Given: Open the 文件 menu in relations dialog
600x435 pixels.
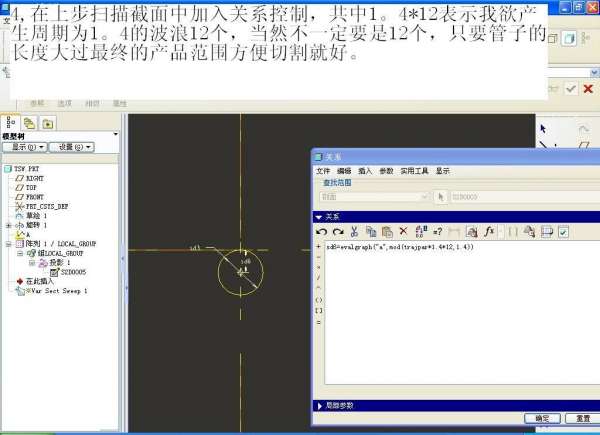Looking at the screenshot, I should pos(323,171).
